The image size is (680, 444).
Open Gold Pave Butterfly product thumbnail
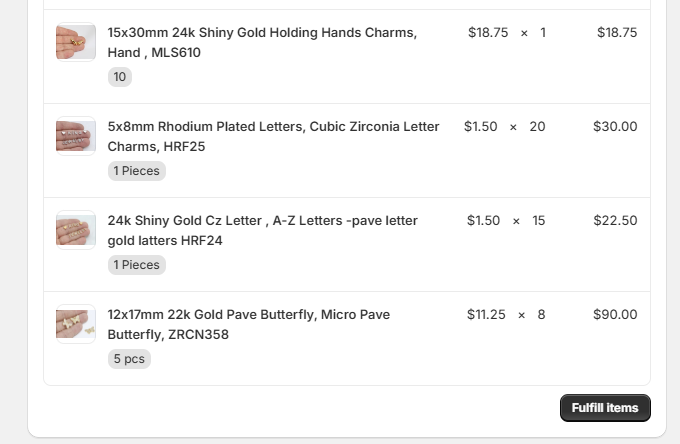click(x=76, y=324)
